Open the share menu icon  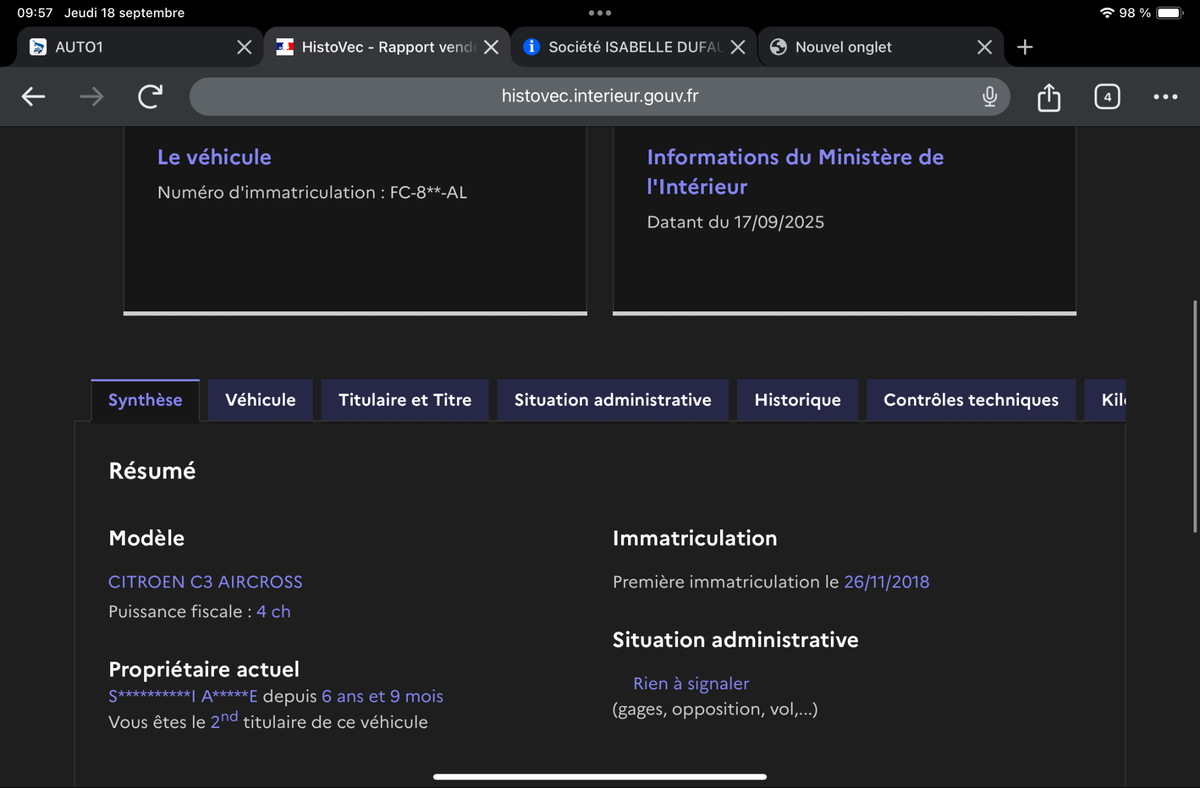pos(1048,97)
